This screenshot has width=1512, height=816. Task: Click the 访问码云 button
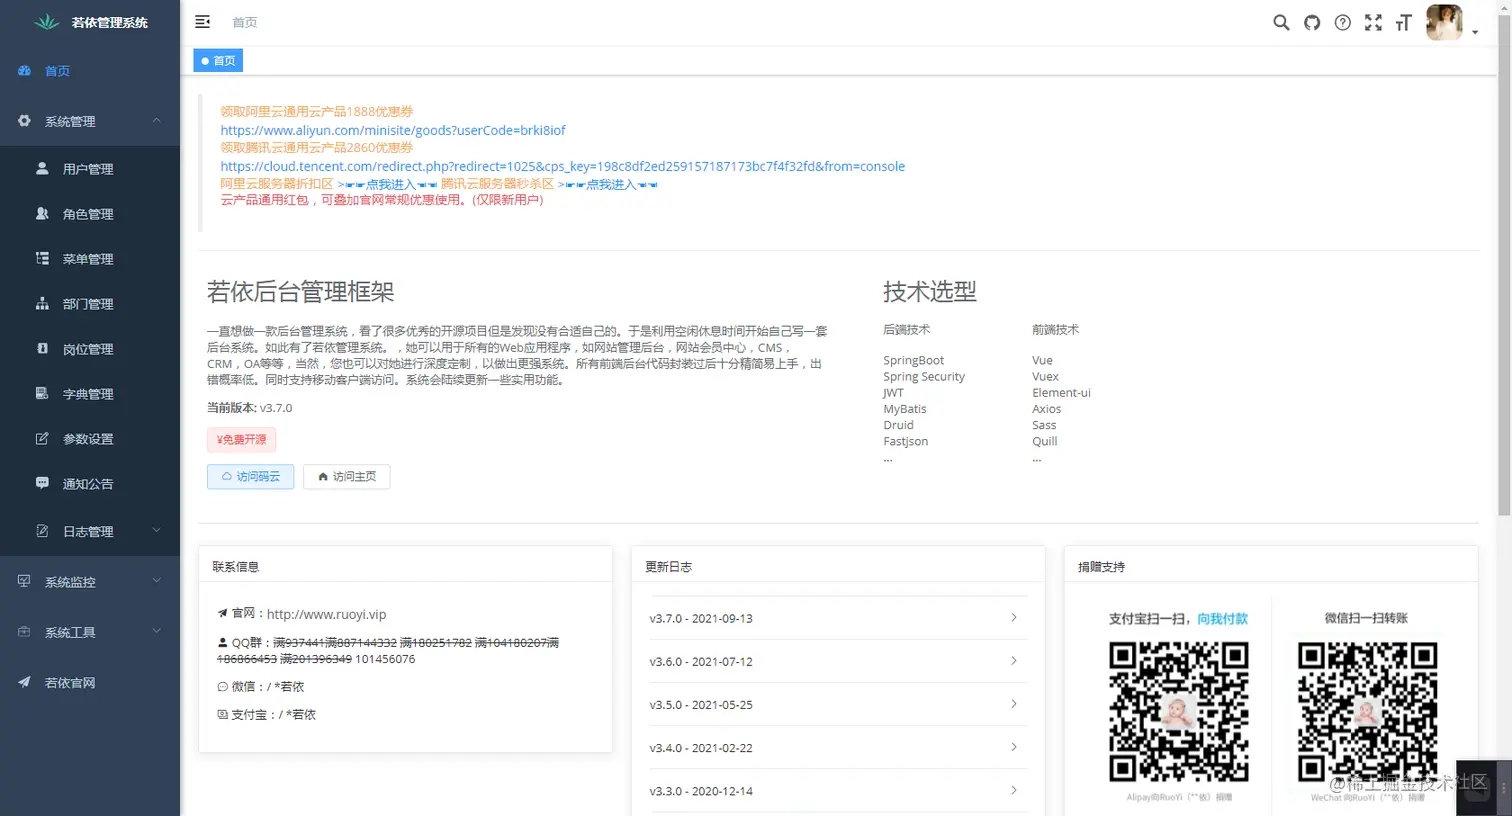(250, 477)
